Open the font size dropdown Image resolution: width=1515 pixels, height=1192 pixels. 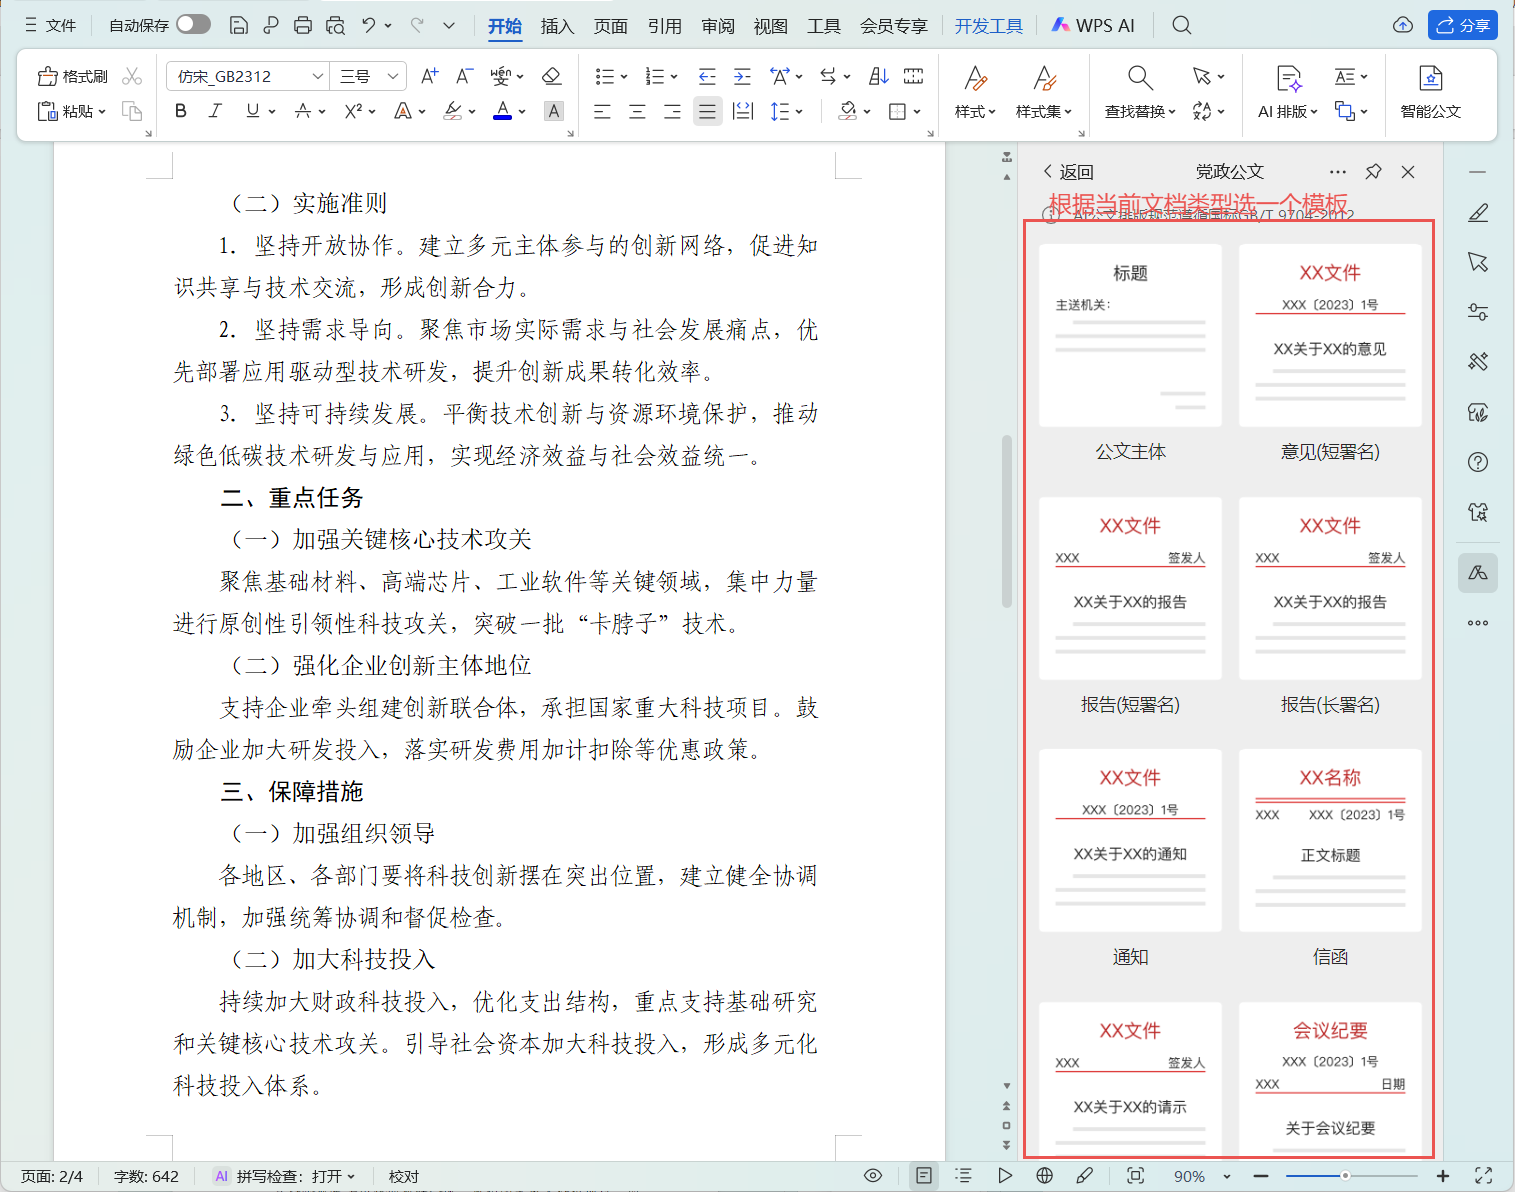coord(393,76)
